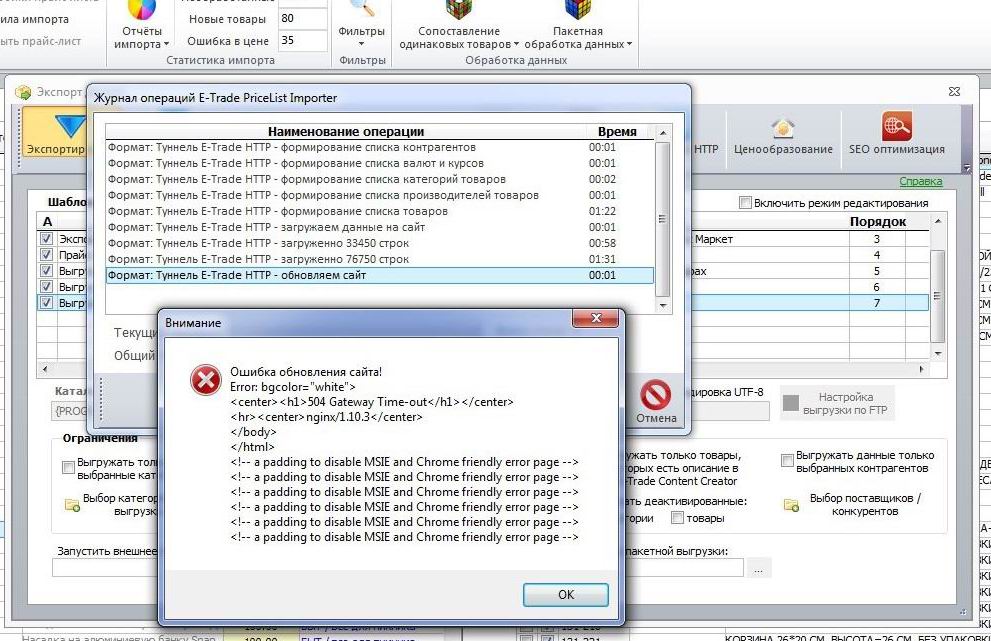Click the Ценообразование house icon
The height and width of the screenshot is (641, 991).
(782, 128)
